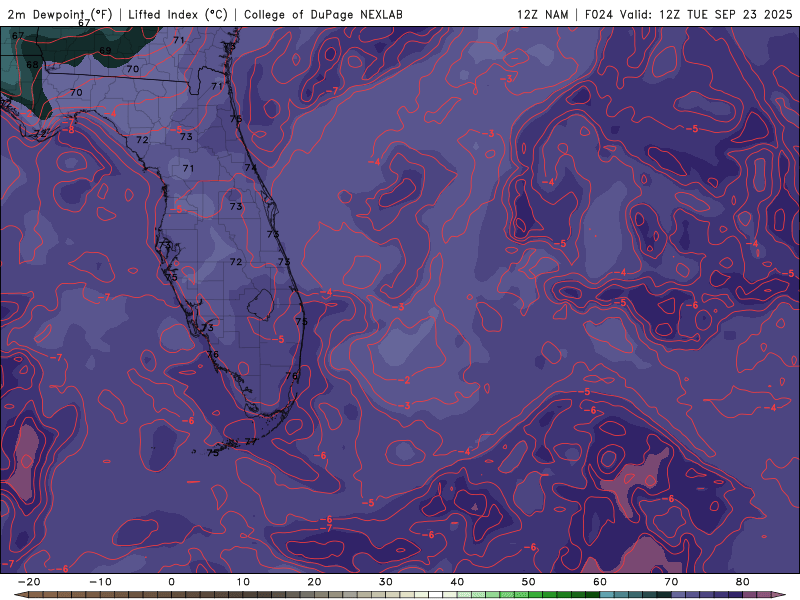Select the 0 label on the color scale

tap(171, 582)
